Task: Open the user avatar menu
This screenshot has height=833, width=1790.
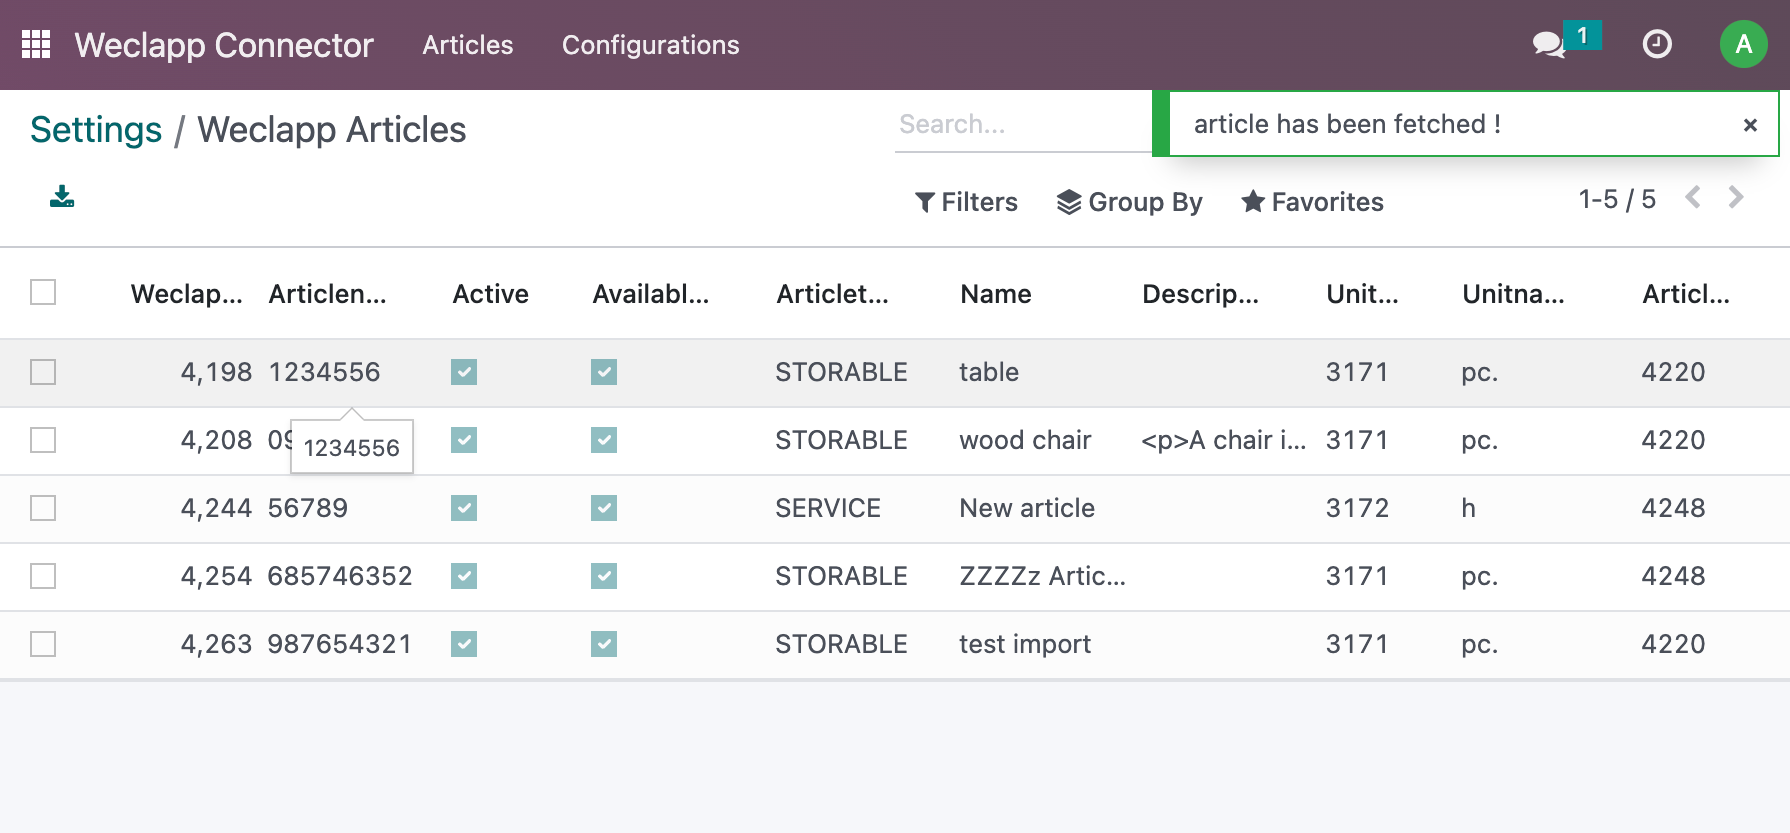Action: 1743,44
